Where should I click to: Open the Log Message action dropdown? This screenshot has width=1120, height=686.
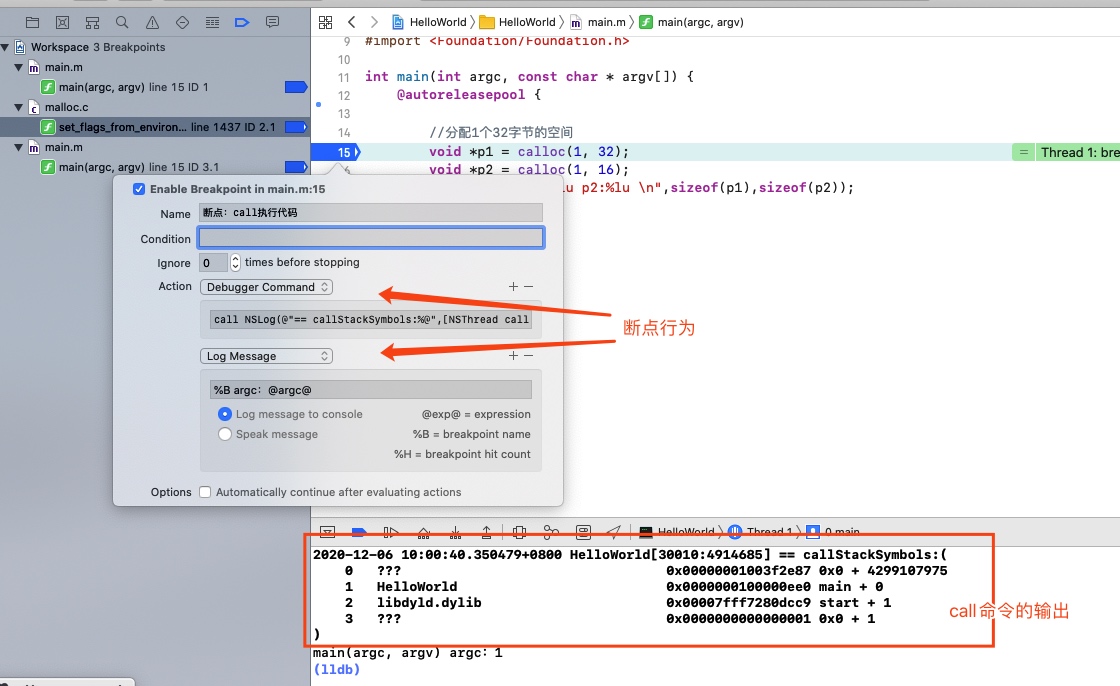(x=266, y=356)
